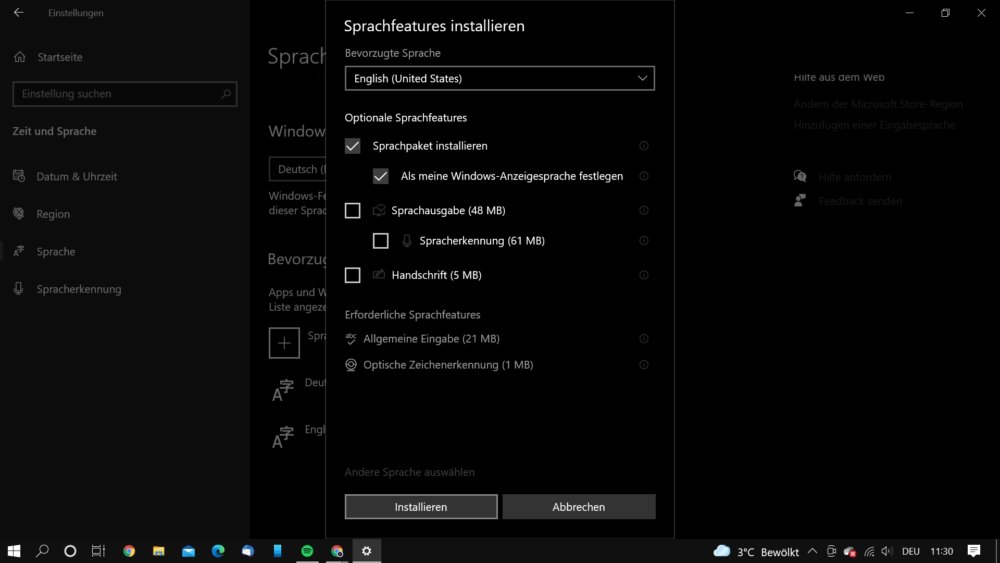Uncheck Als meine Windows-Anzeigesprache festlegen

click(x=381, y=176)
